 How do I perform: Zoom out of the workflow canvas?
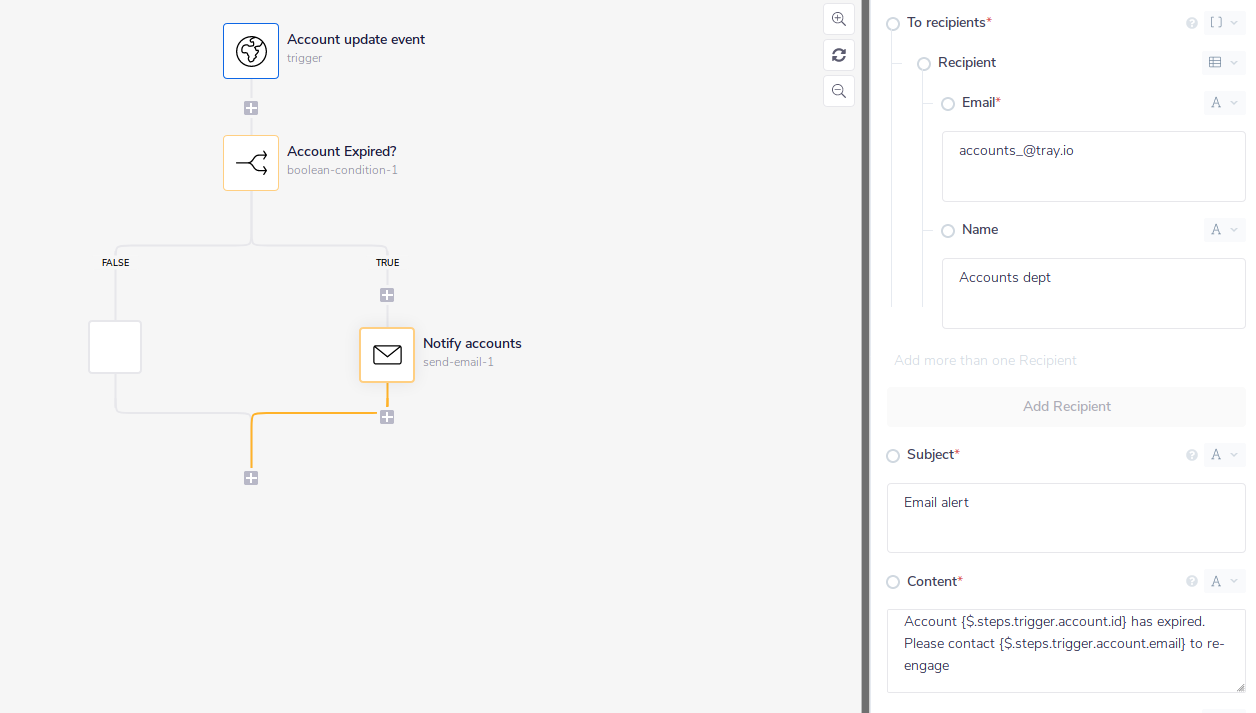pos(838,91)
